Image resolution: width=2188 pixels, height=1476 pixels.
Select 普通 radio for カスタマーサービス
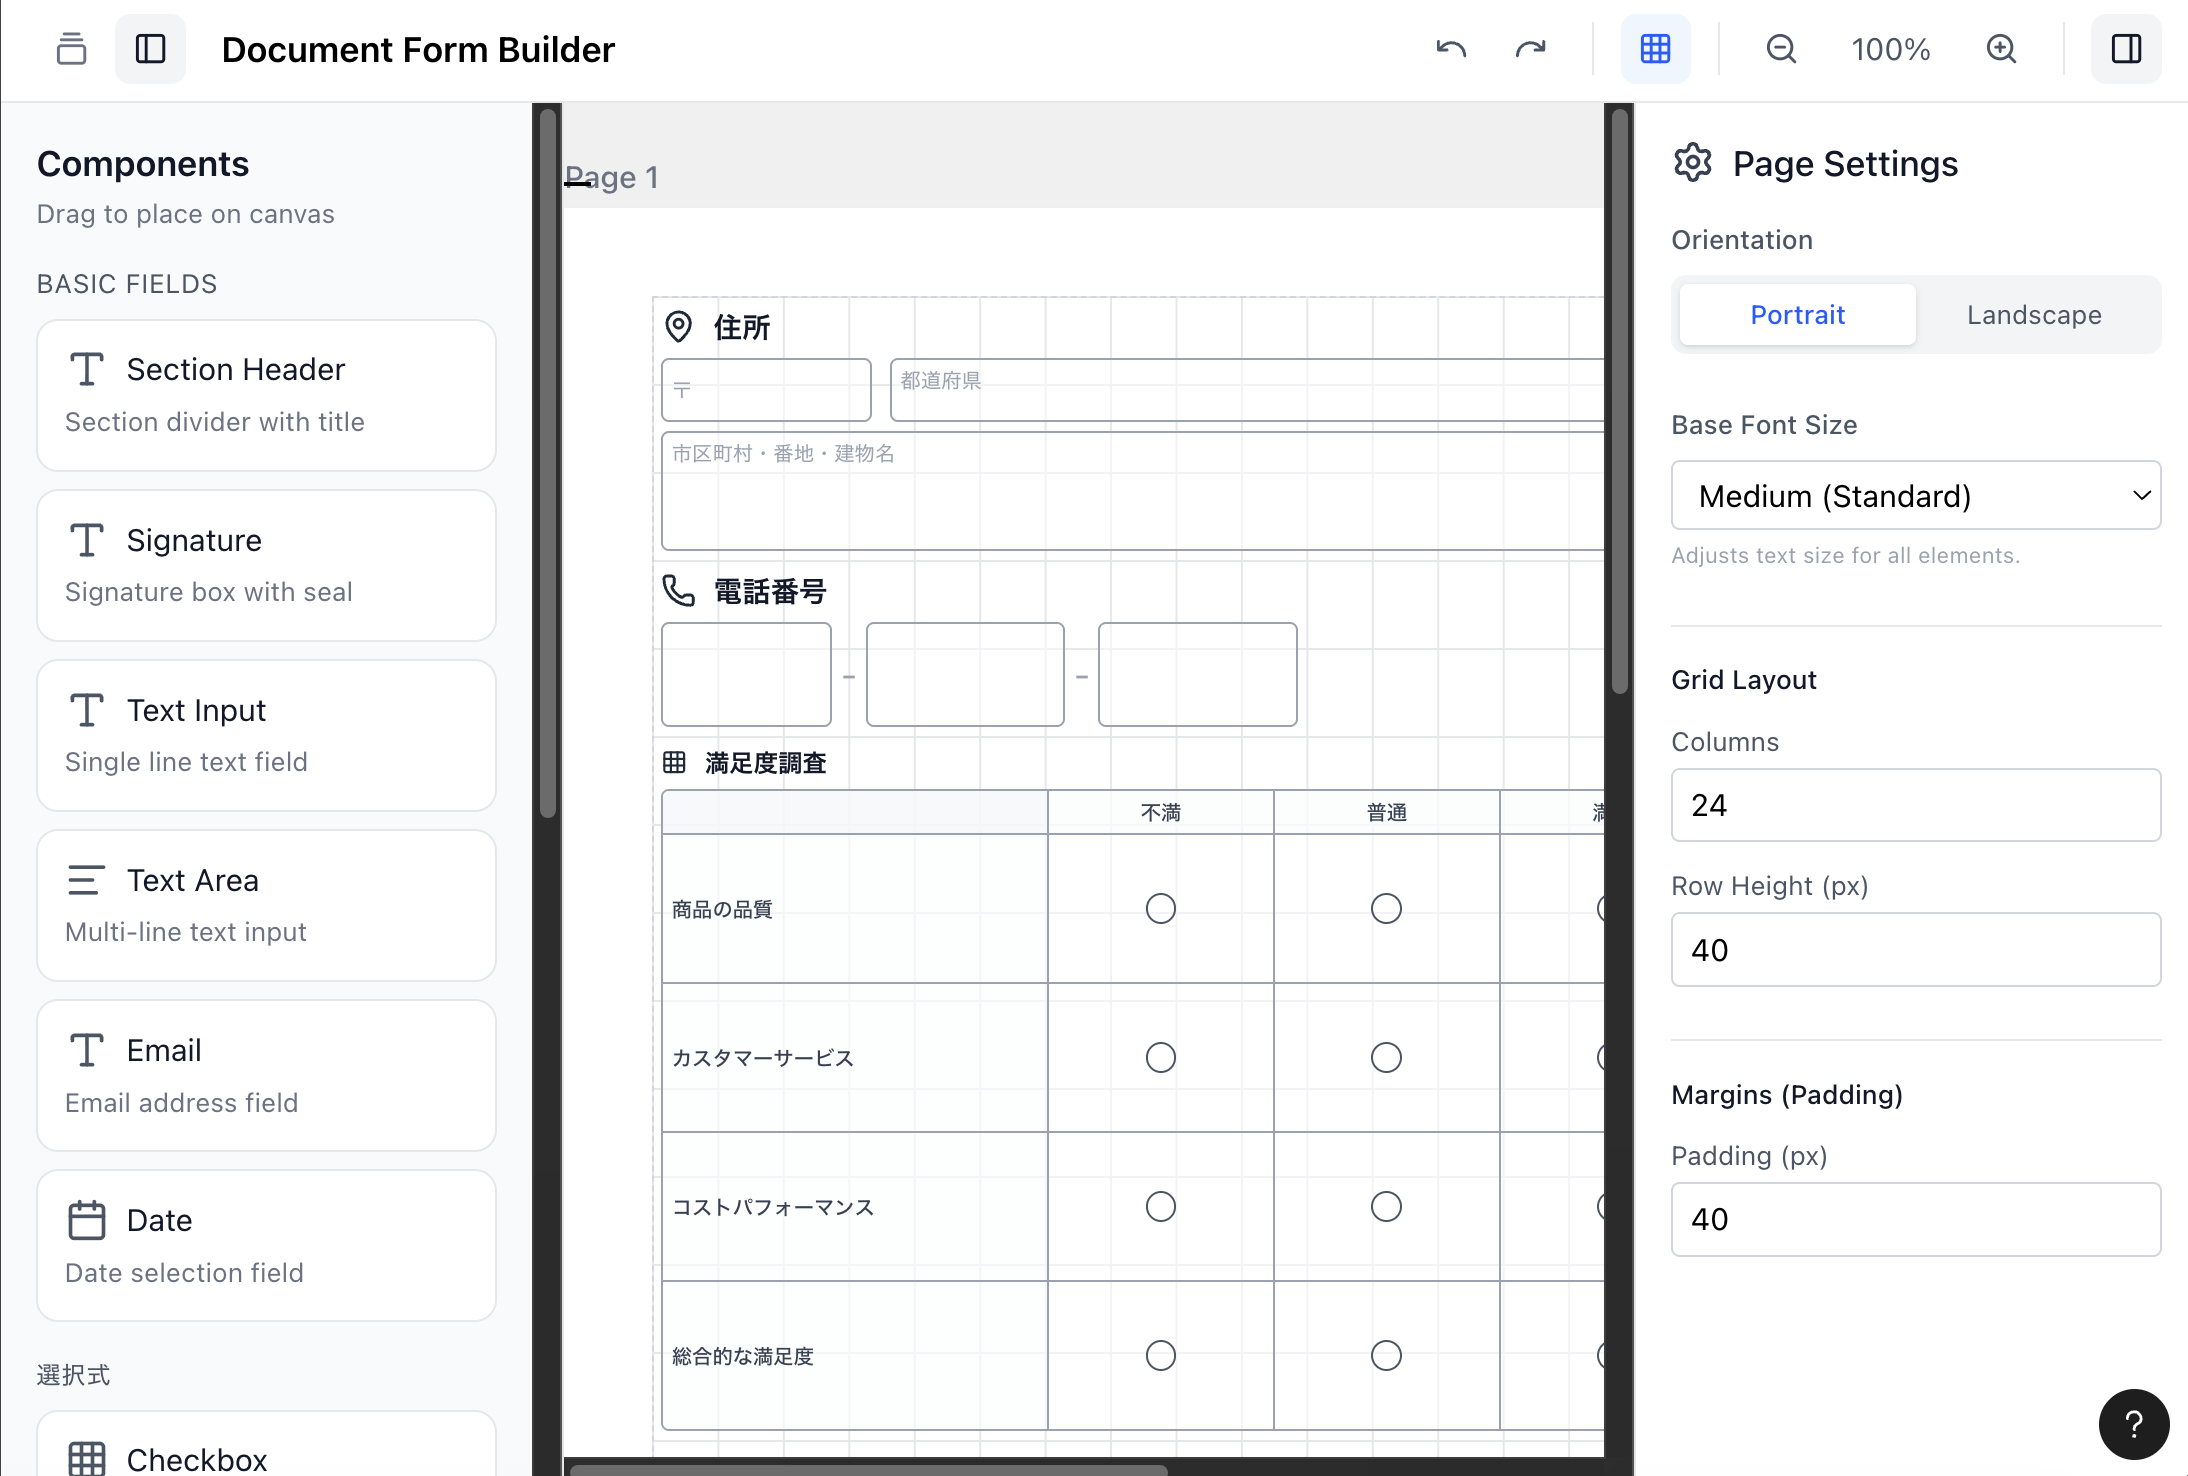click(1386, 1058)
